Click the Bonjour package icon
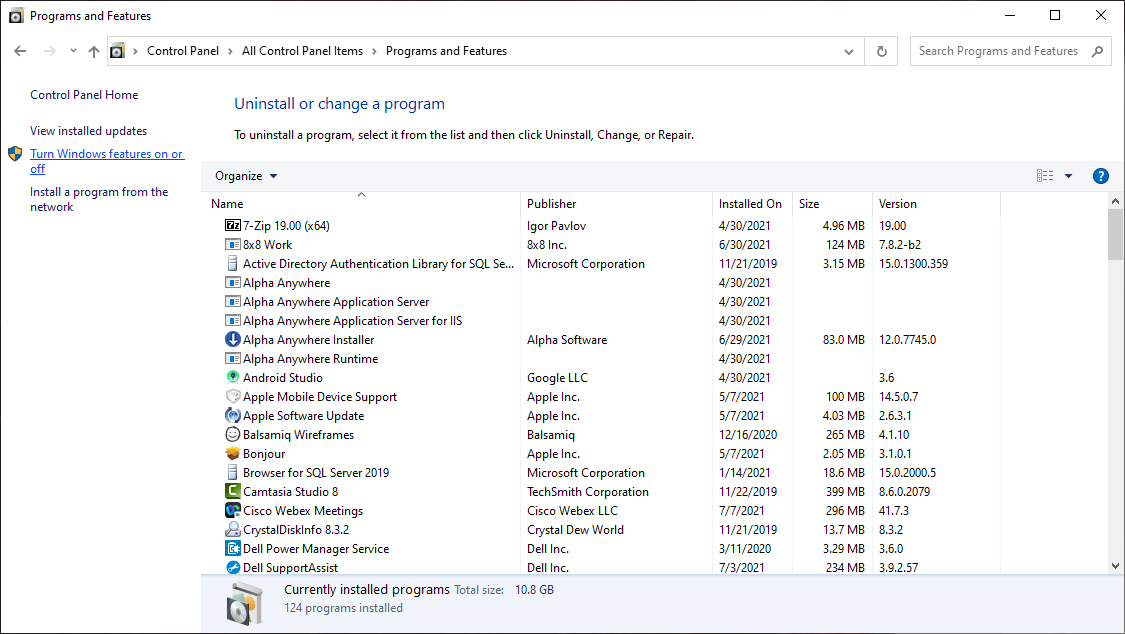The width and height of the screenshot is (1125, 634). tap(232, 453)
